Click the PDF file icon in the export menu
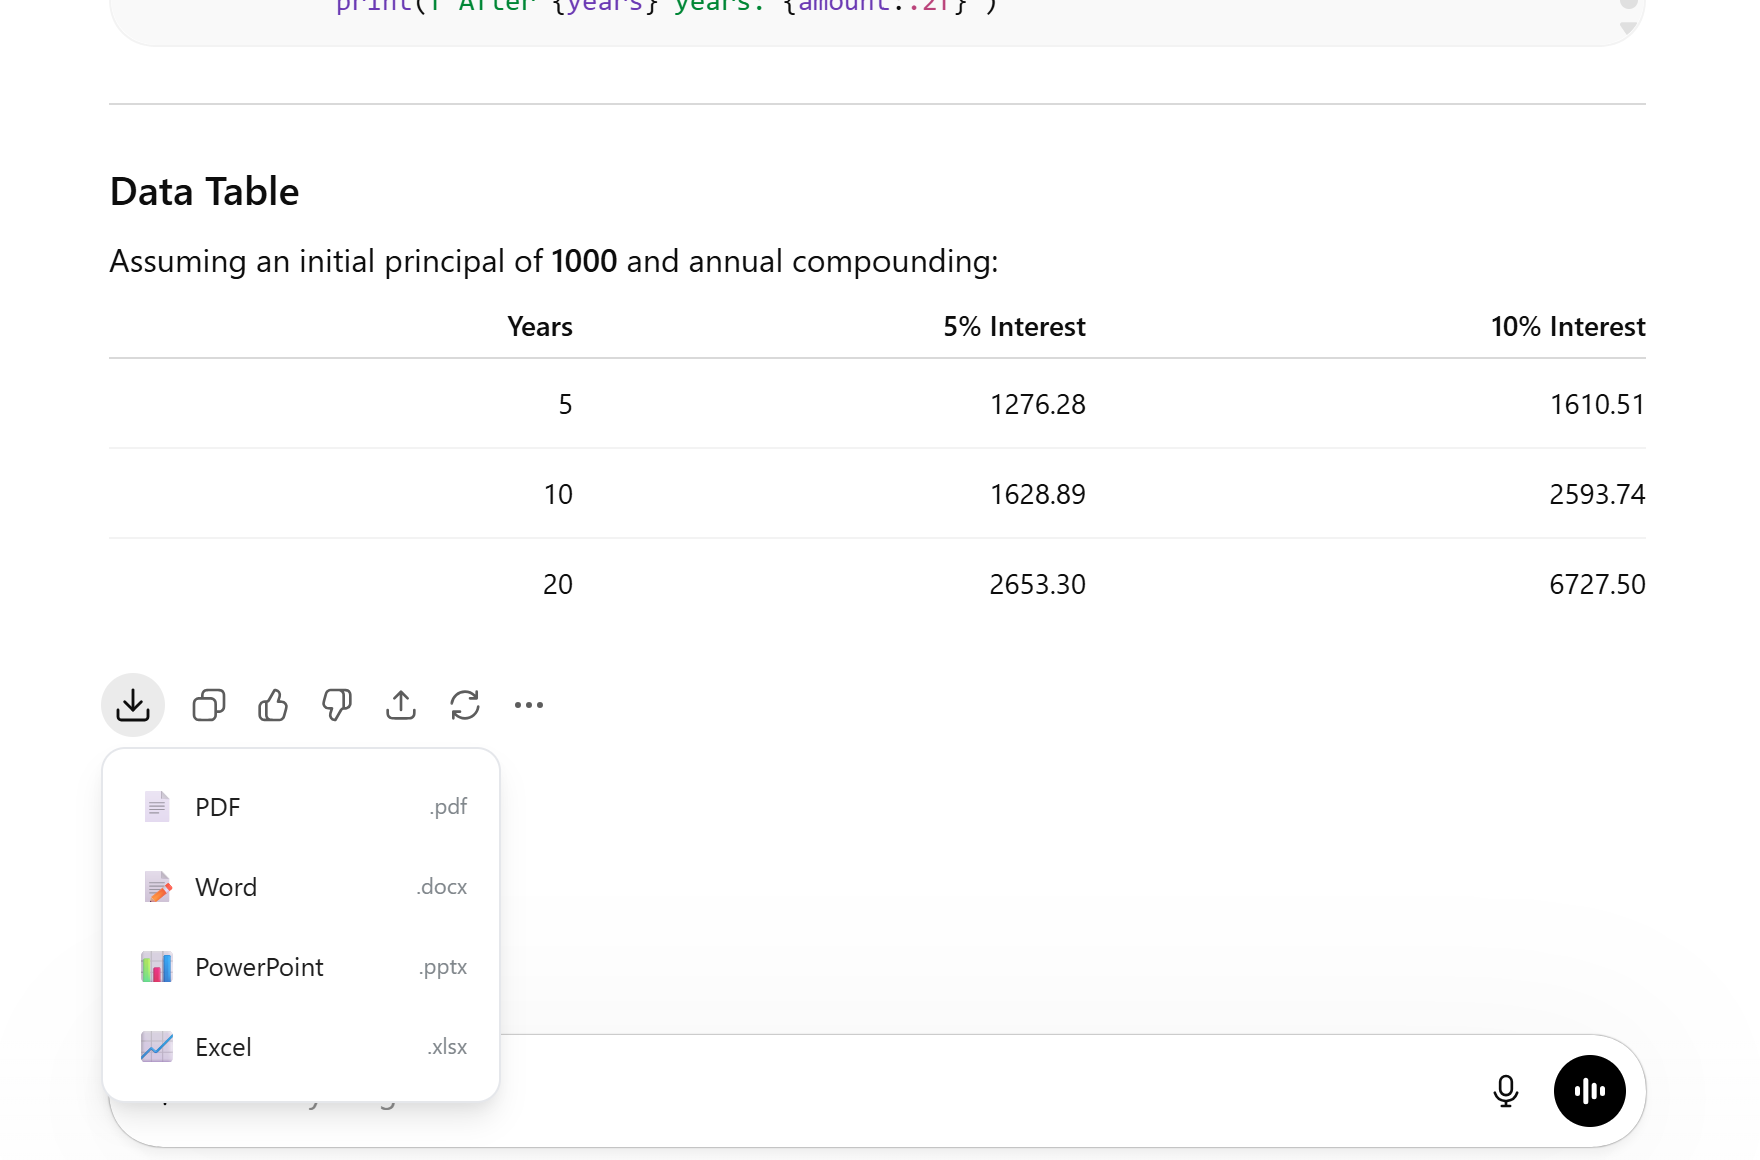1760x1160 pixels. pos(156,806)
